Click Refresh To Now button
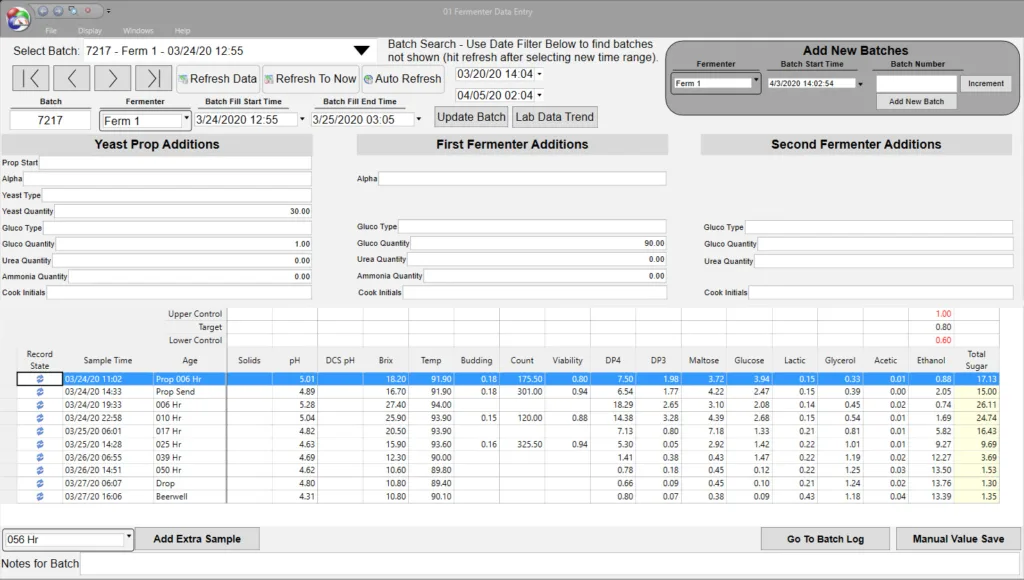Image resolution: width=1024 pixels, height=580 pixels. click(310, 79)
